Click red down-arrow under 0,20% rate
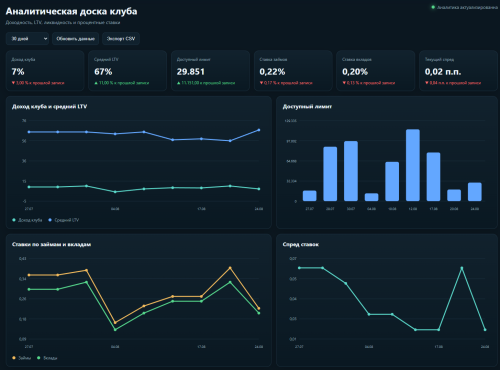Screen dimensions: 500x370 [344, 83]
